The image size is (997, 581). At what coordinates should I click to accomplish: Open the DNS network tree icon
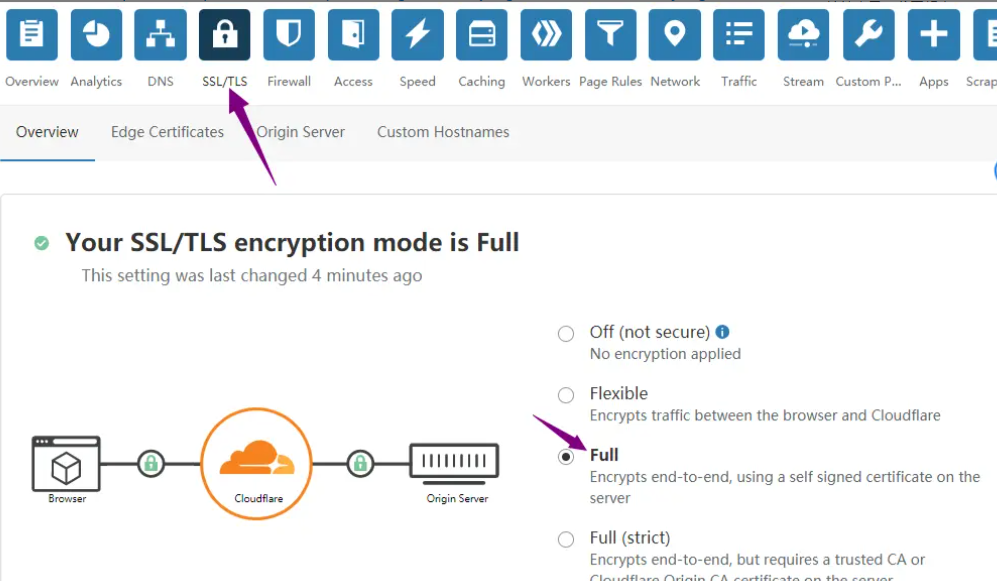(160, 34)
